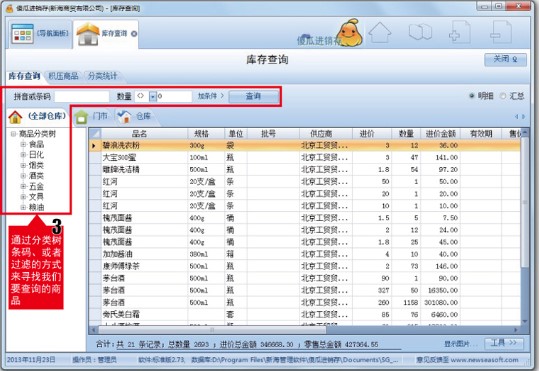Click the 2013年11月23日 date in the status bar

(31, 360)
